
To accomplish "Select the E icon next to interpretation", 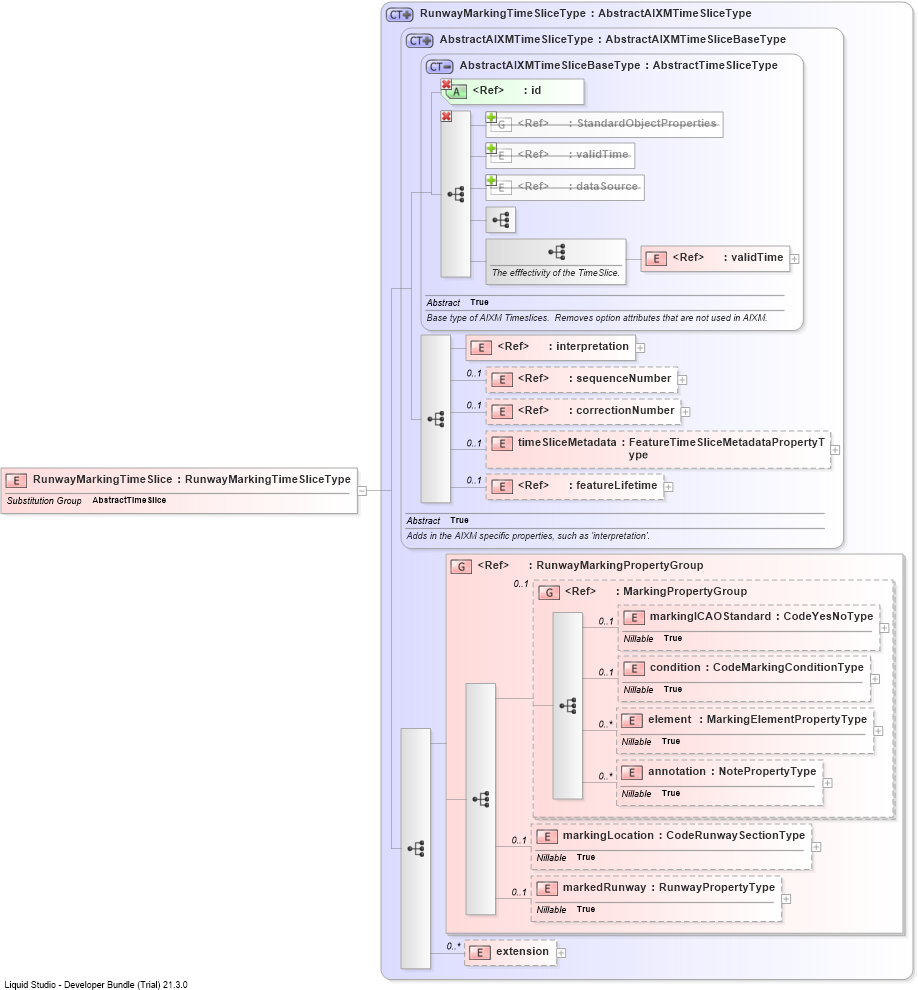I will [481, 347].
